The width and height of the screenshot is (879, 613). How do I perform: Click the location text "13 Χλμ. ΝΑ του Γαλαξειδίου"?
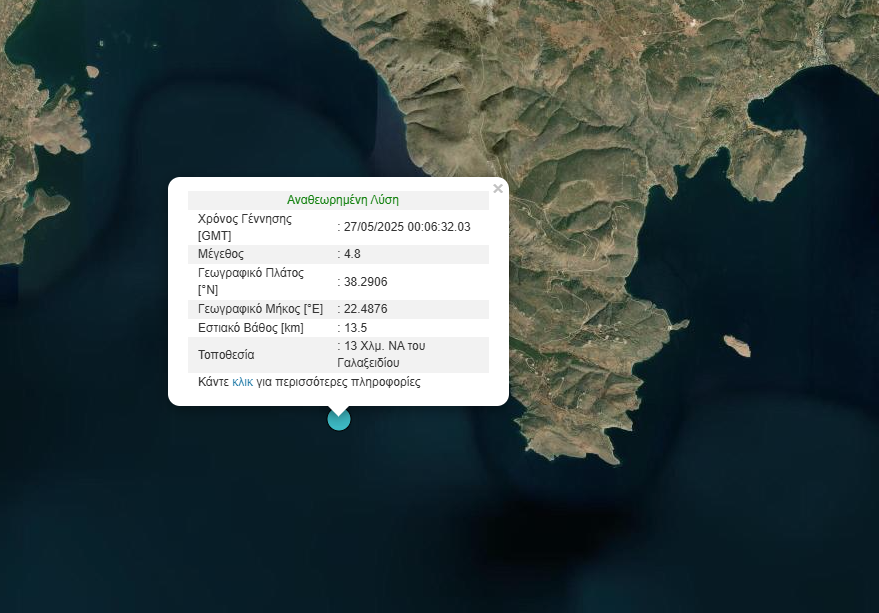point(385,354)
